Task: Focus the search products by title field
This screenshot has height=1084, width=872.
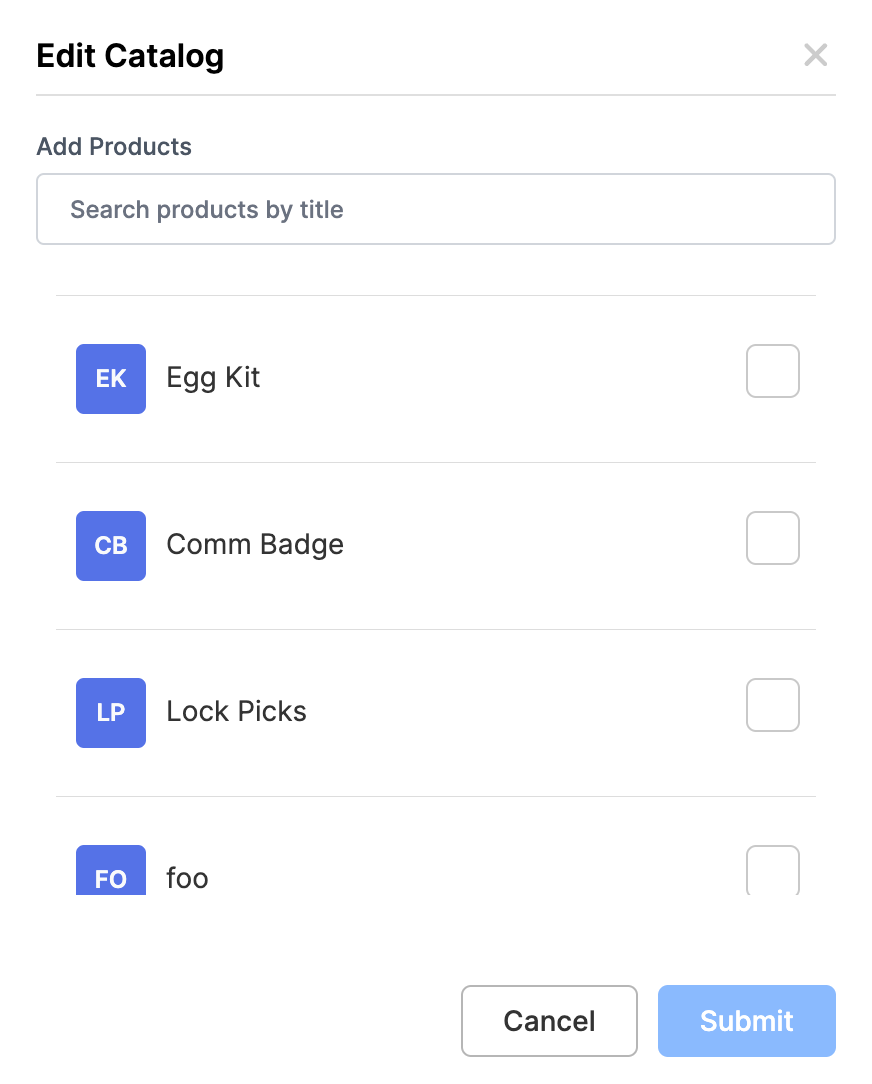Action: coord(436,210)
